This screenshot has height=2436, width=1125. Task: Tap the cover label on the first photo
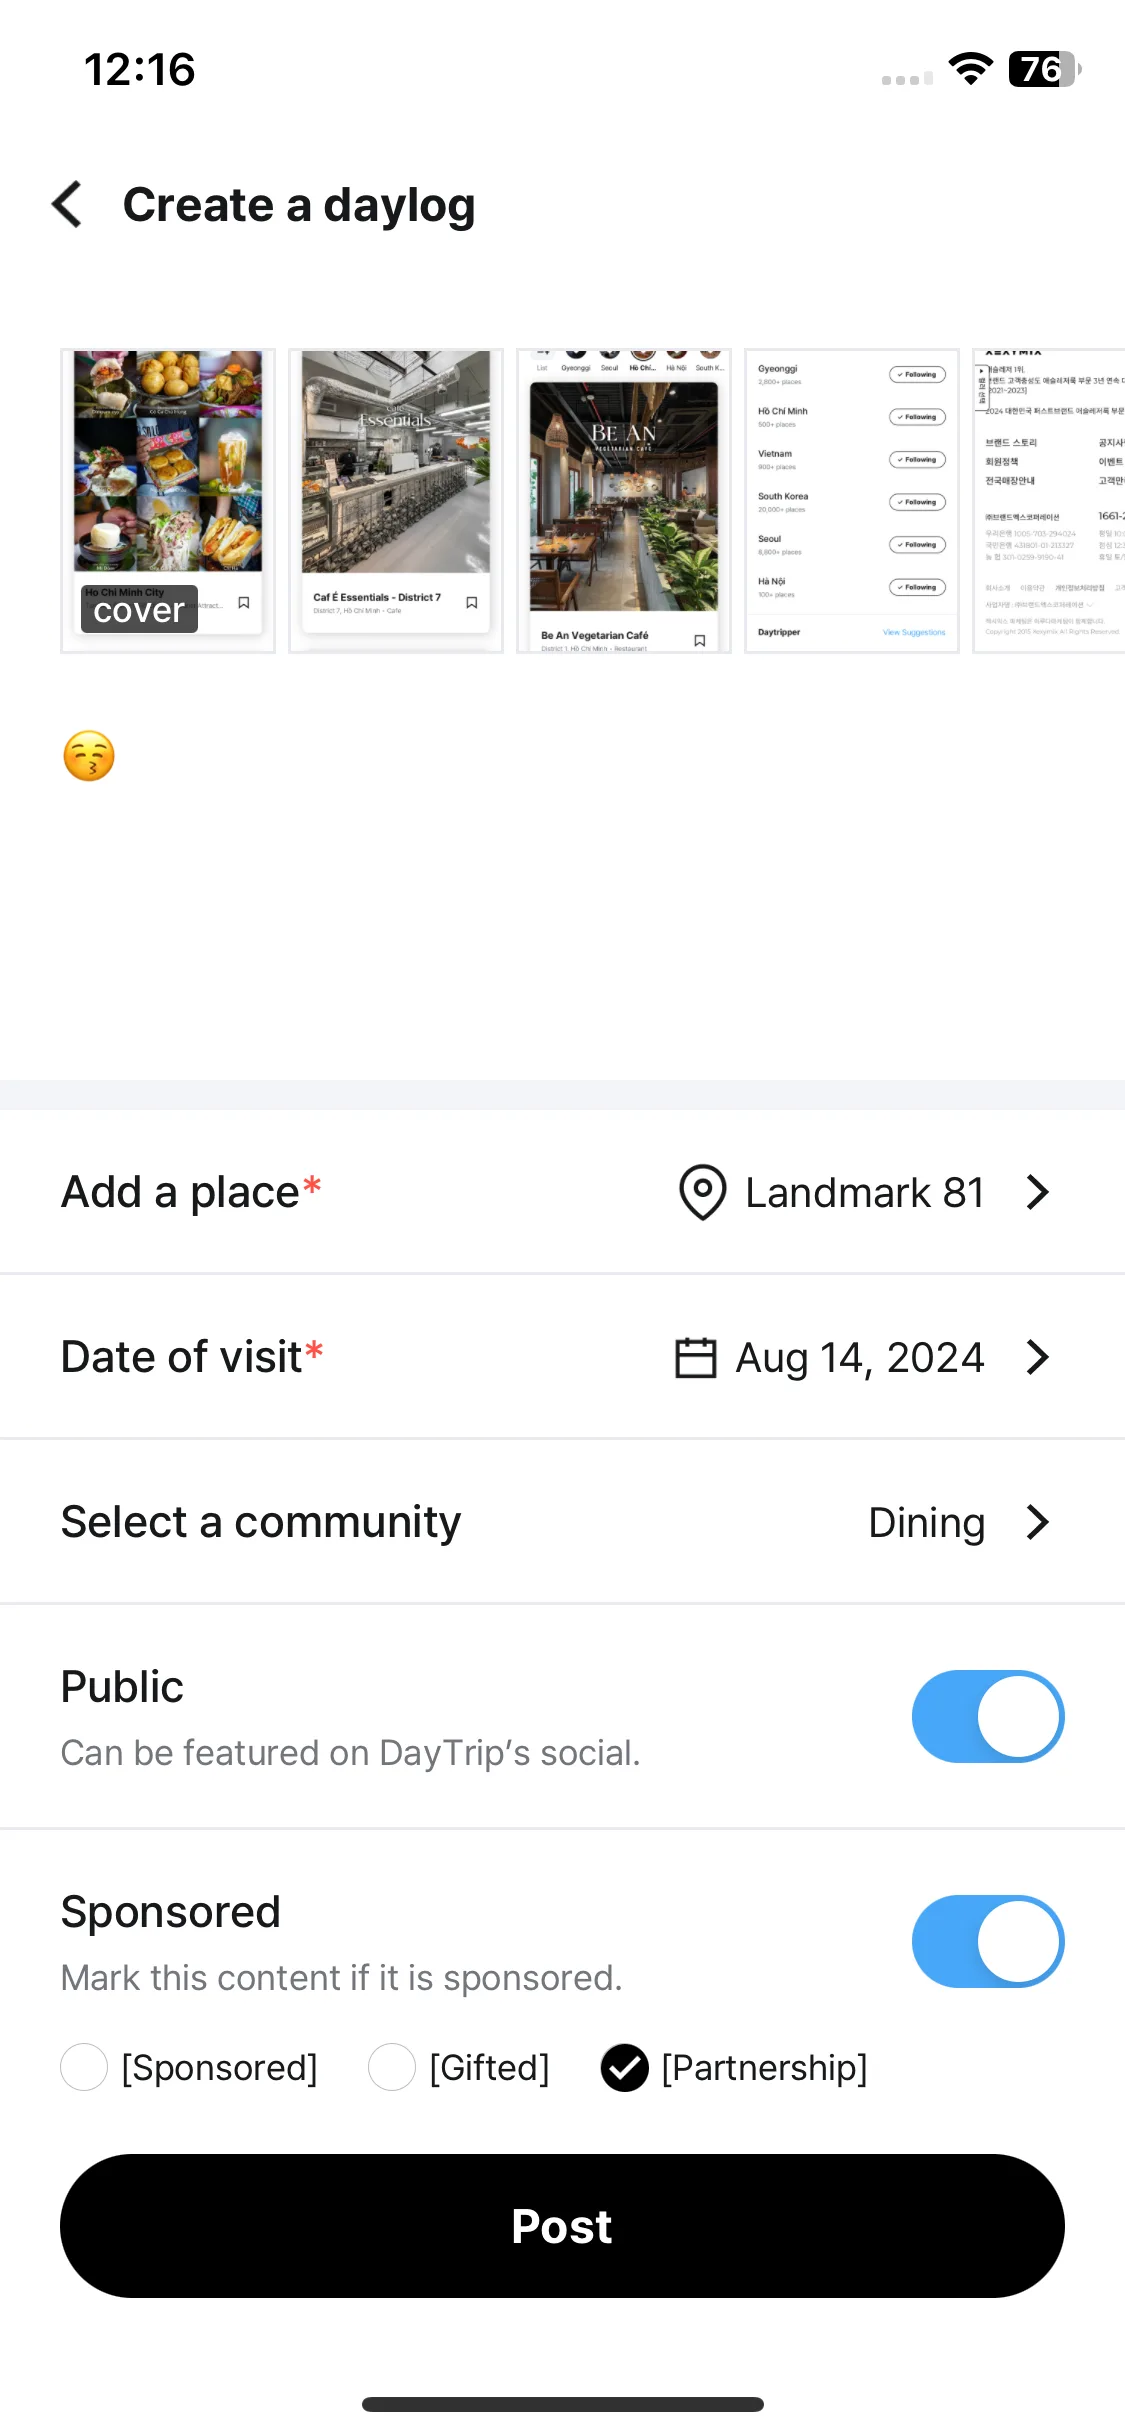pos(139,610)
